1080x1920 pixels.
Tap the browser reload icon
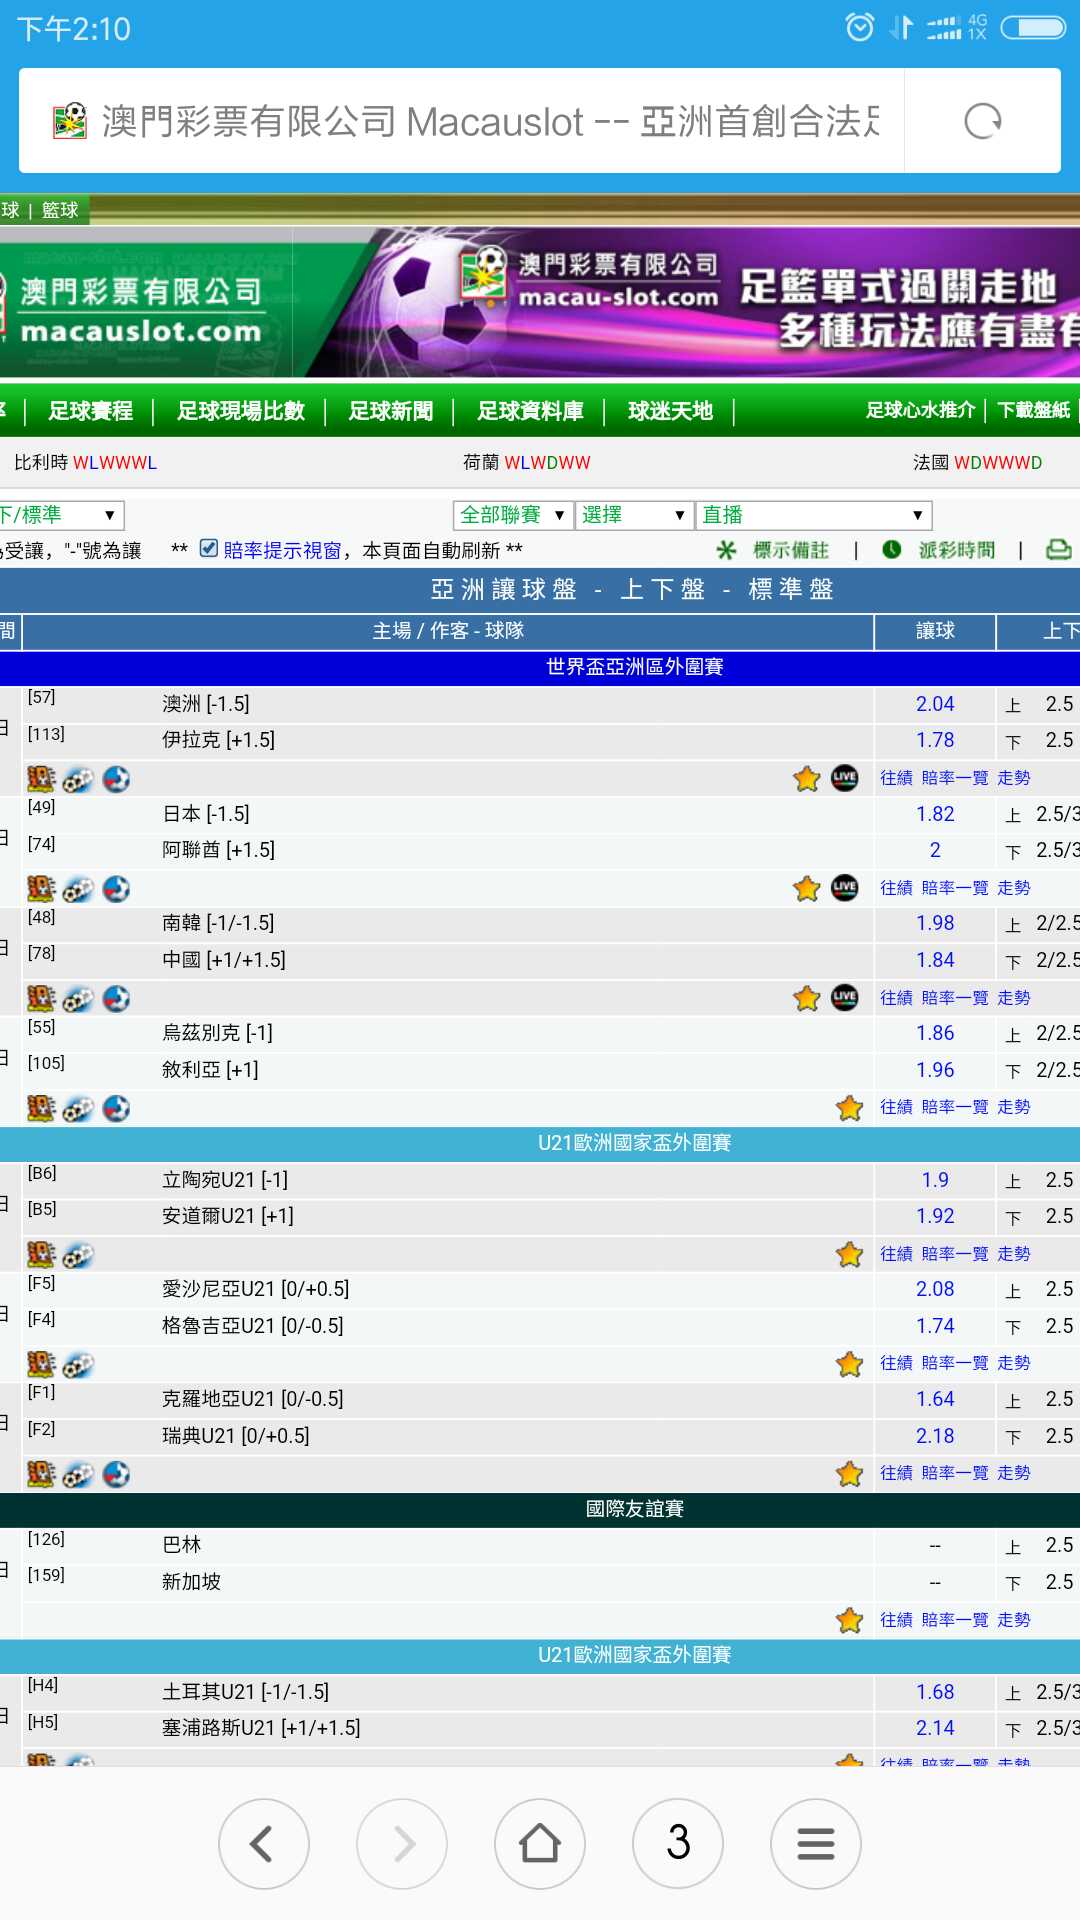click(x=982, y=121)
